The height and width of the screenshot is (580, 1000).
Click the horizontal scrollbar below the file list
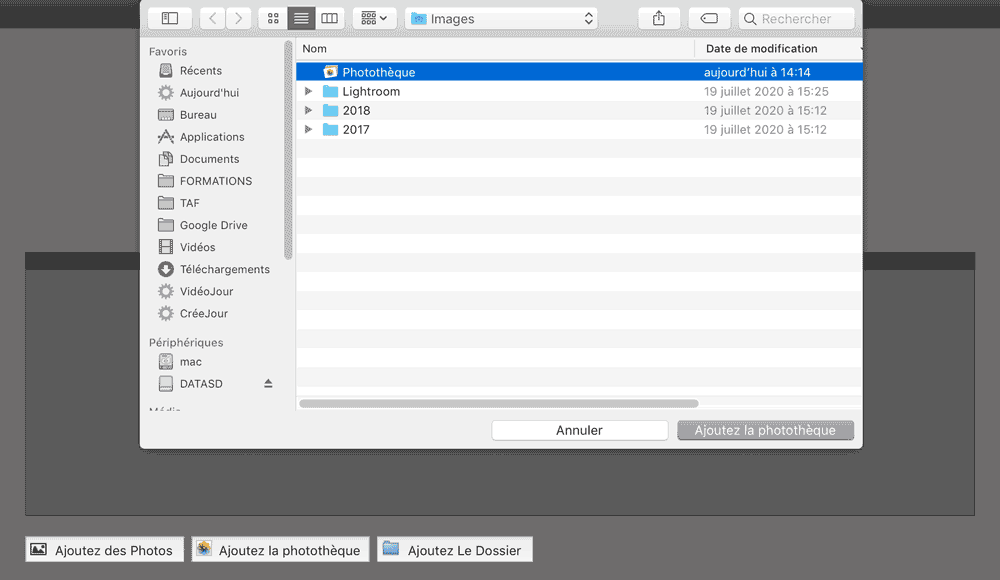click(500, 404)
